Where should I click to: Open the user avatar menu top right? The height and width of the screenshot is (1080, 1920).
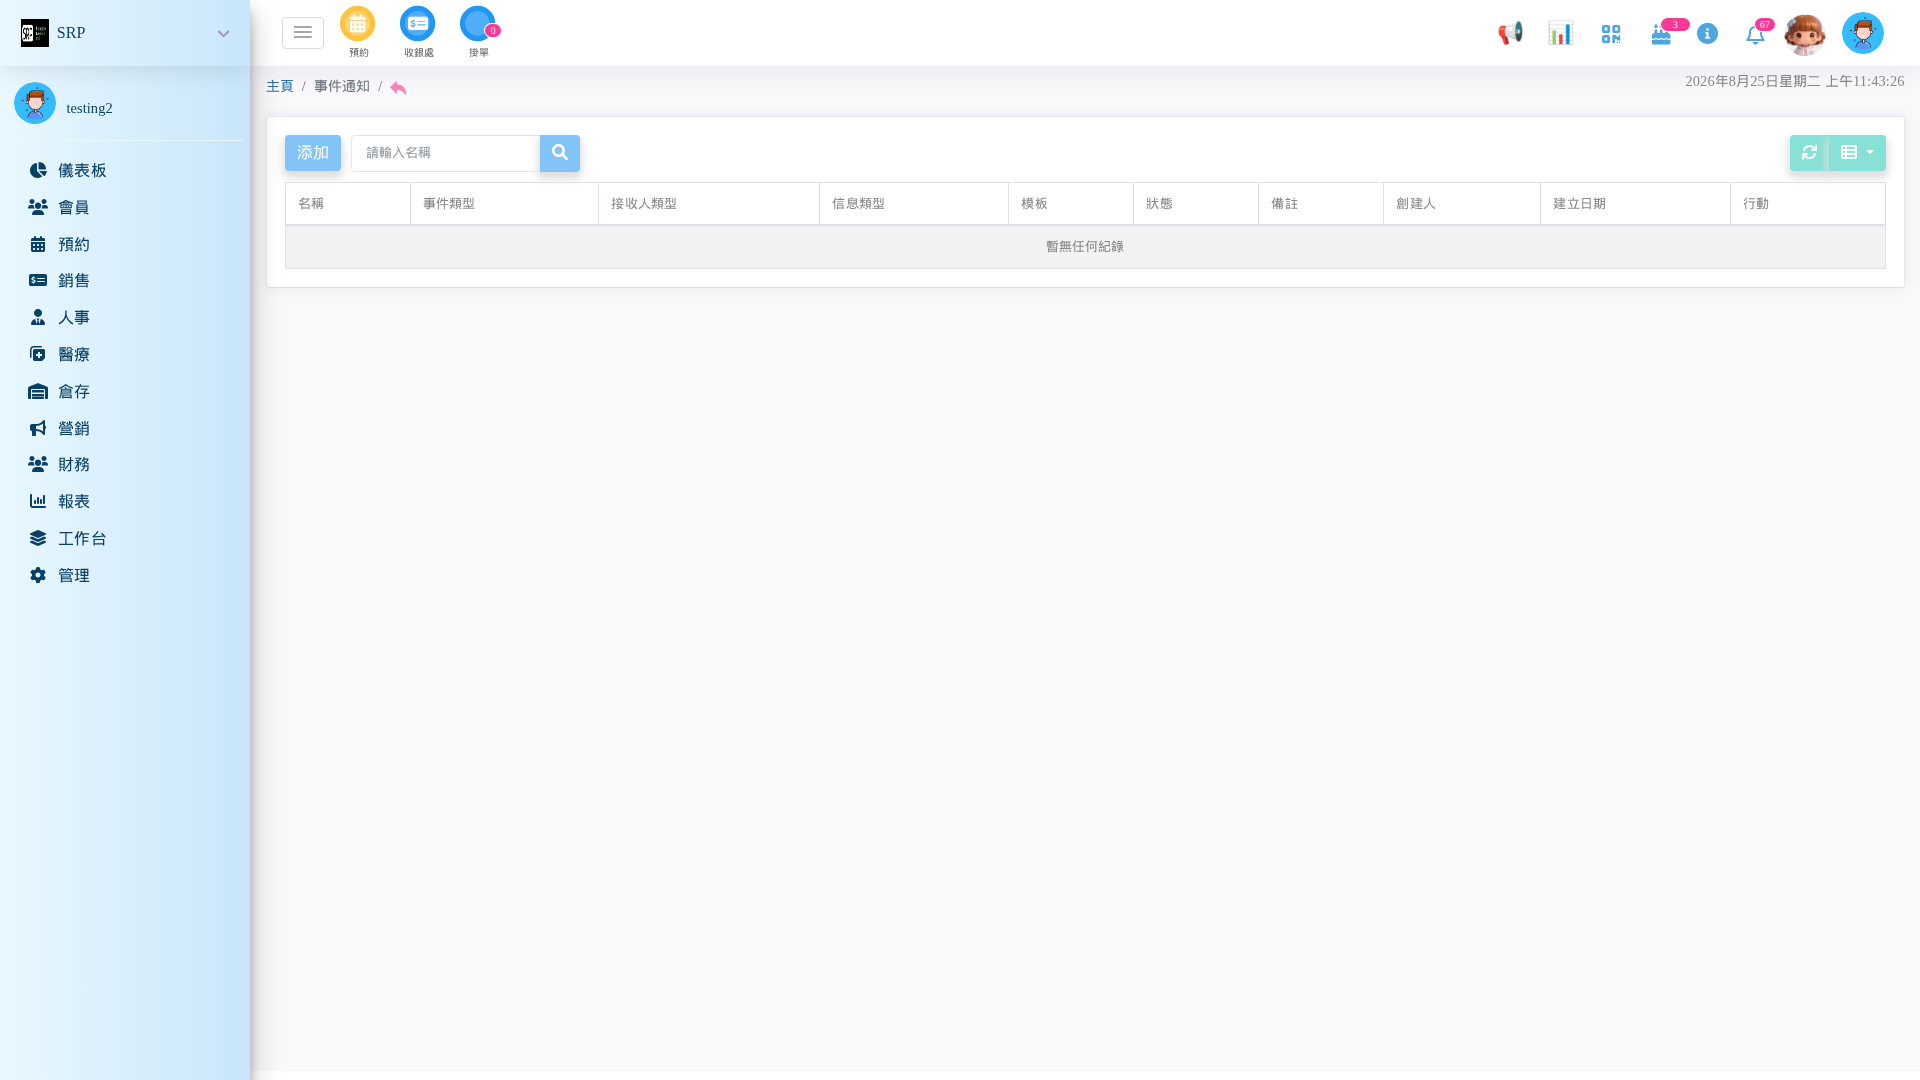1863,33
